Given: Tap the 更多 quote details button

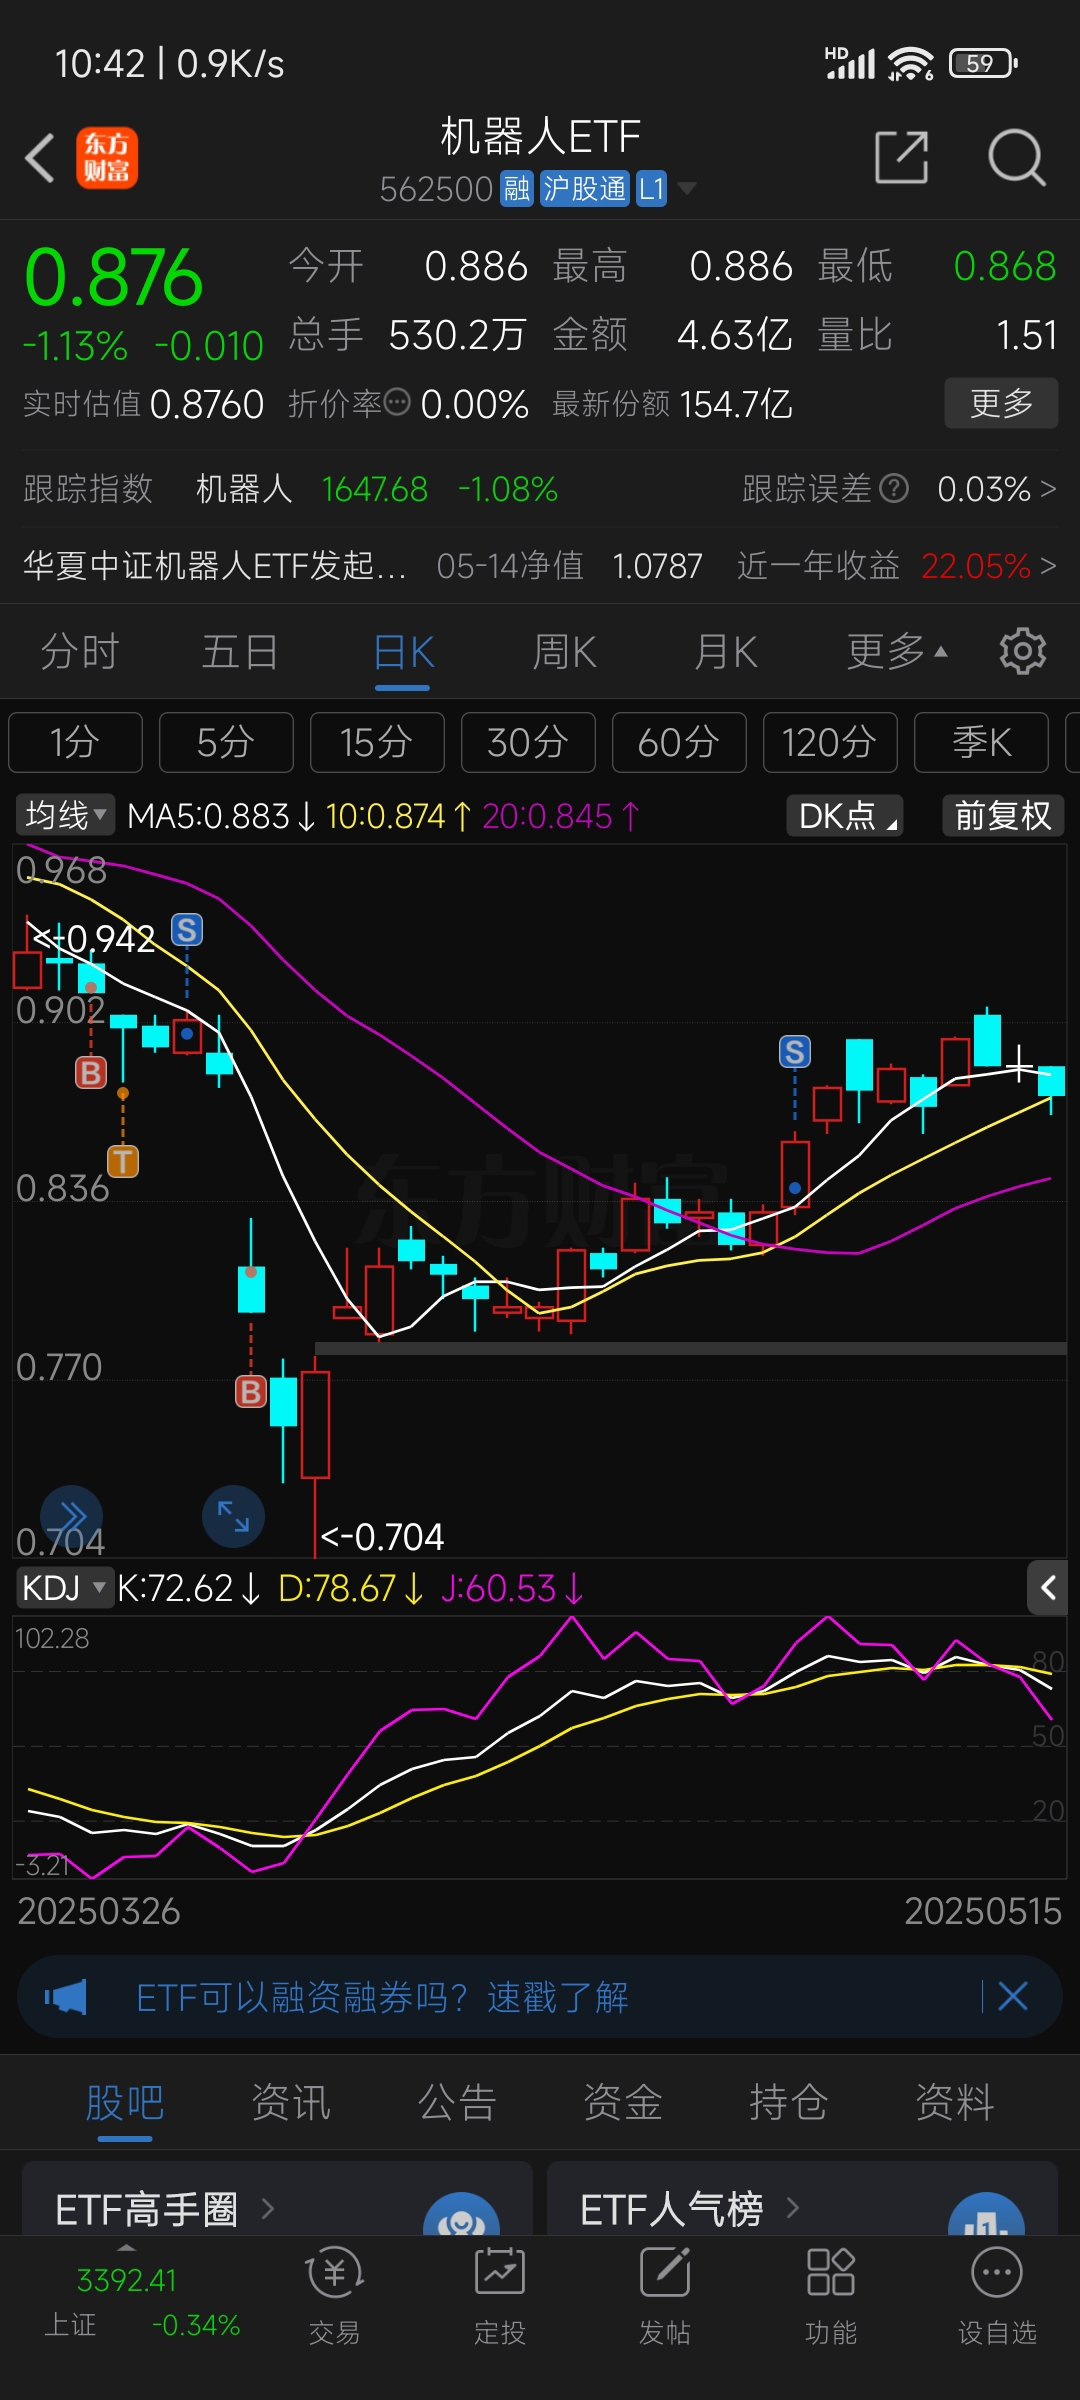Looking at the screenshot, I should click(x=1001, y=403).
